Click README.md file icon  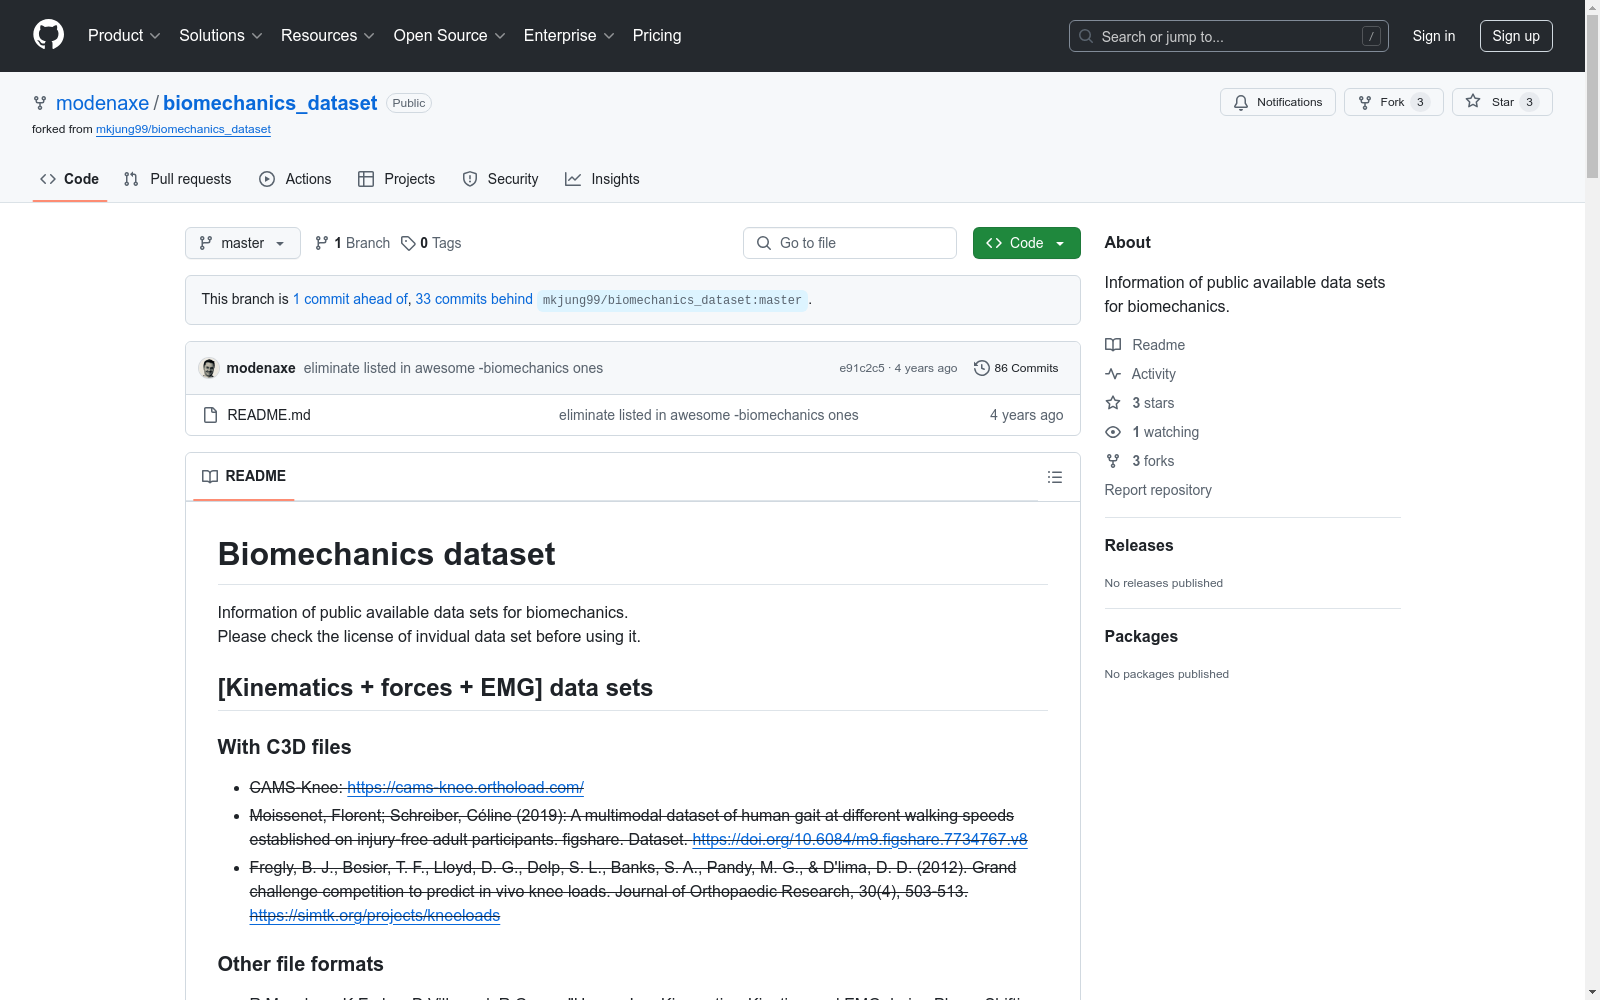pyautogui.click(x=210, y=415)
